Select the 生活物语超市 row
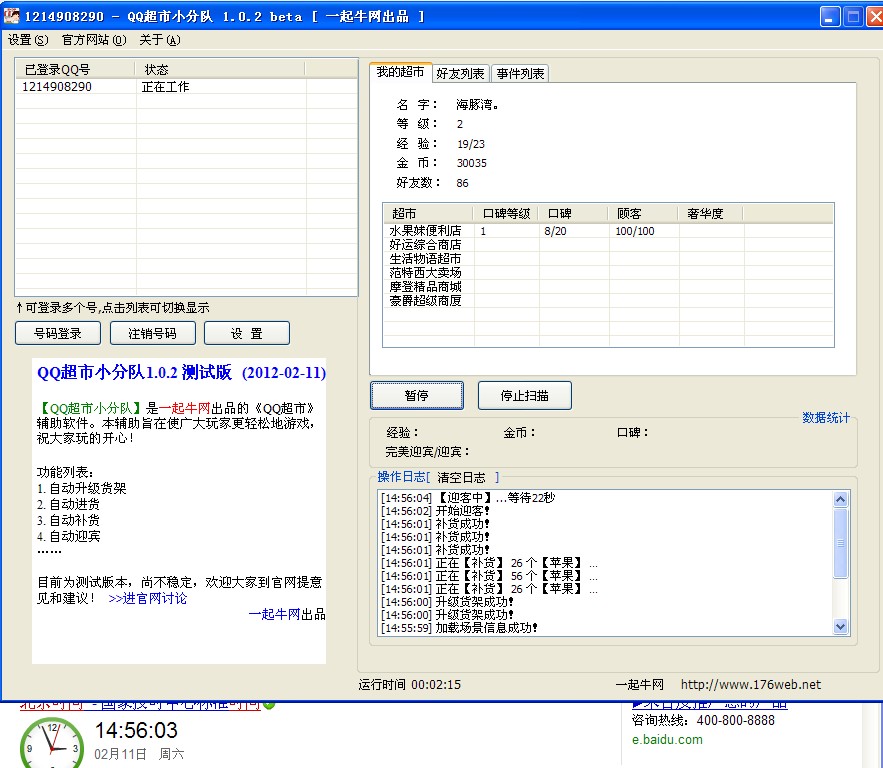Image resolution: width=883 pixels, height=768 pixels. click(x=608, y=259)
